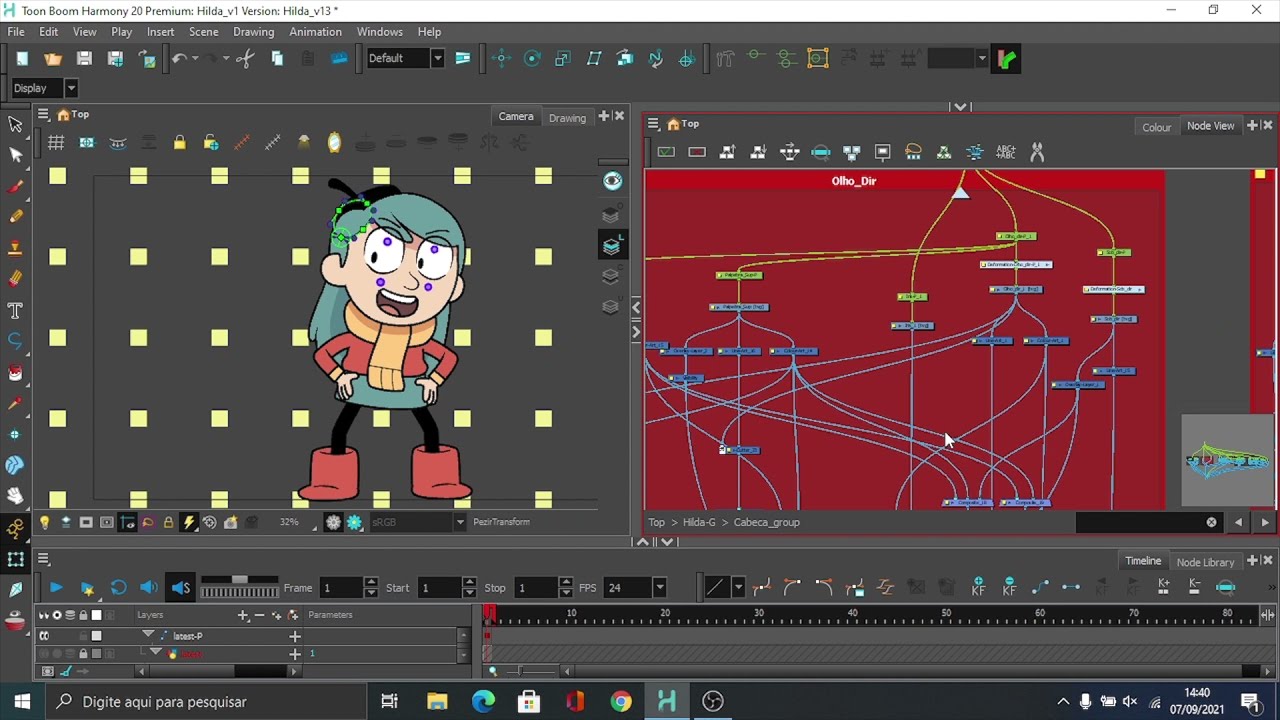Click the Add Keyframe KF plus icon
The height and width of the screenshot is (720, 1280).
point(978,587)
